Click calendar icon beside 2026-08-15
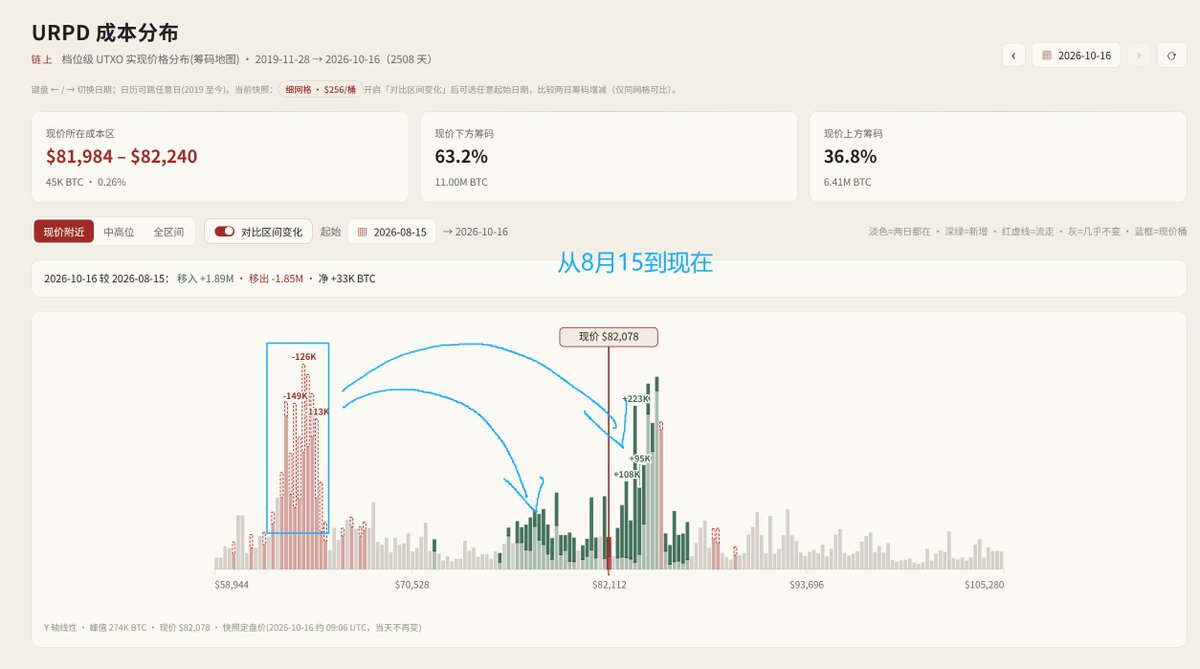Screen dimensions: 1200x669 coord(362,232)
